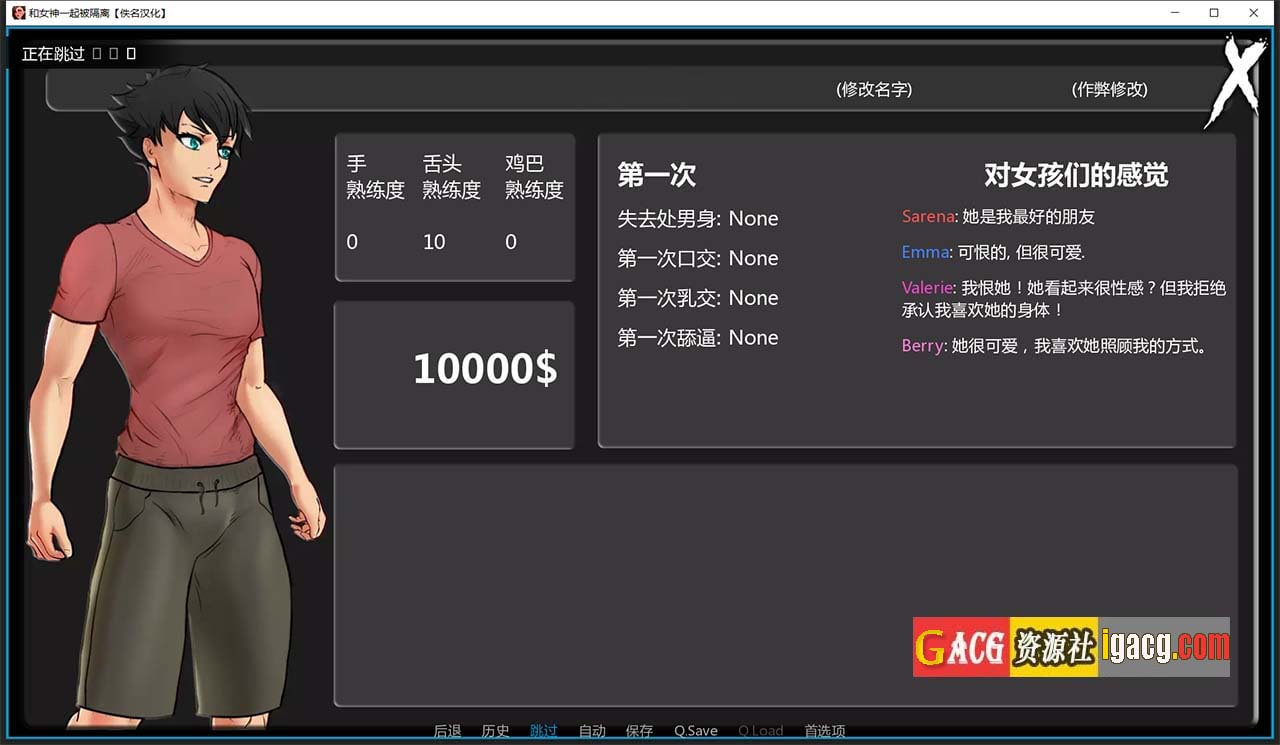Maximize the game window
Image resolution: width=1280 pixels, height=745 pixels.
(x=1214, y=13)
